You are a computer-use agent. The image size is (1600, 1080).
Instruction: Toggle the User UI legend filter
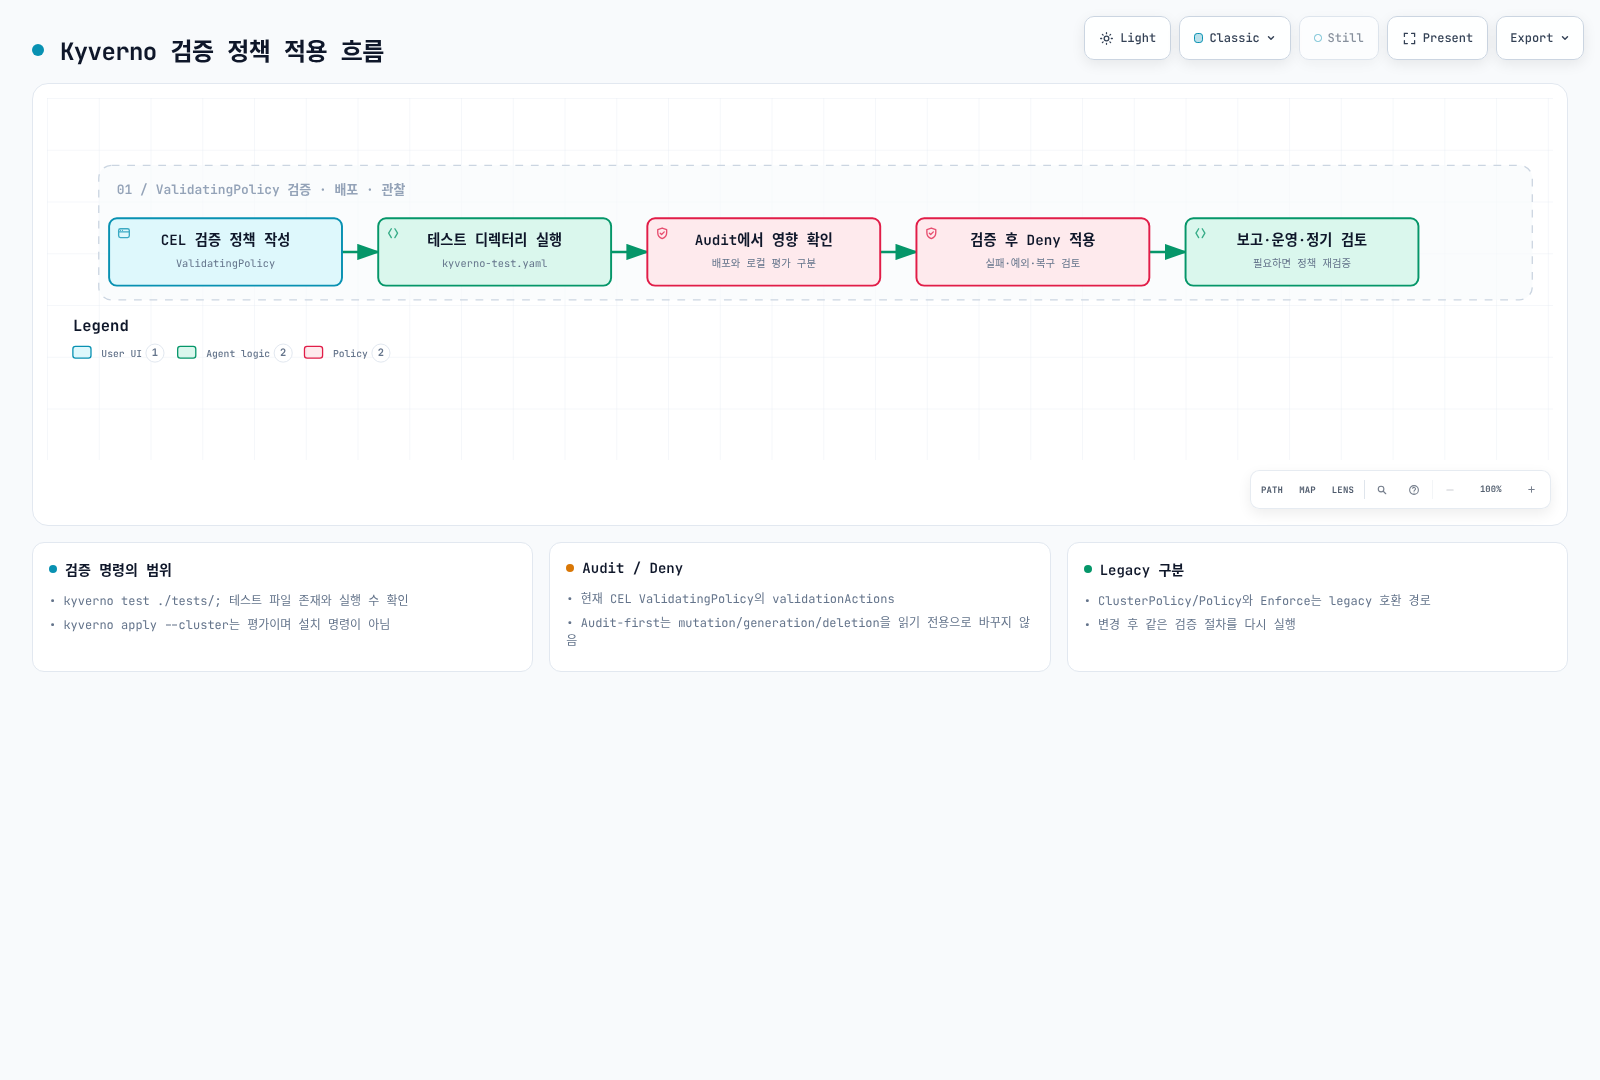pyautogui.click(x=118, y=353)
